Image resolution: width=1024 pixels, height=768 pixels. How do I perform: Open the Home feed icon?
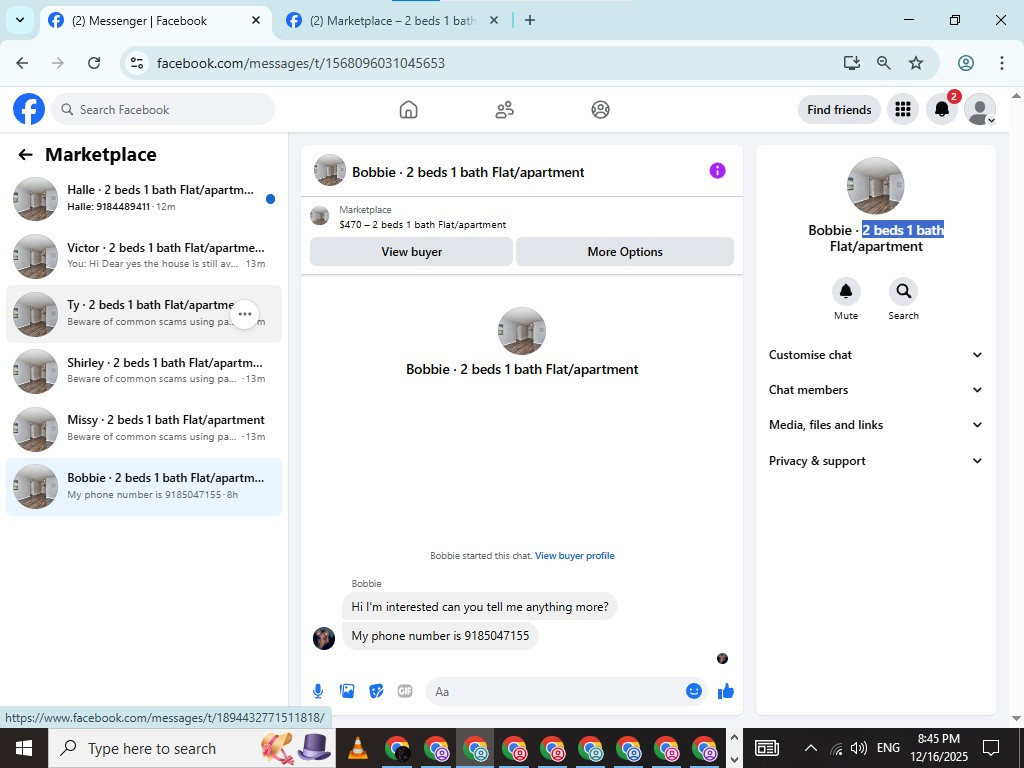pyautogui.click(x=408, y=110)
